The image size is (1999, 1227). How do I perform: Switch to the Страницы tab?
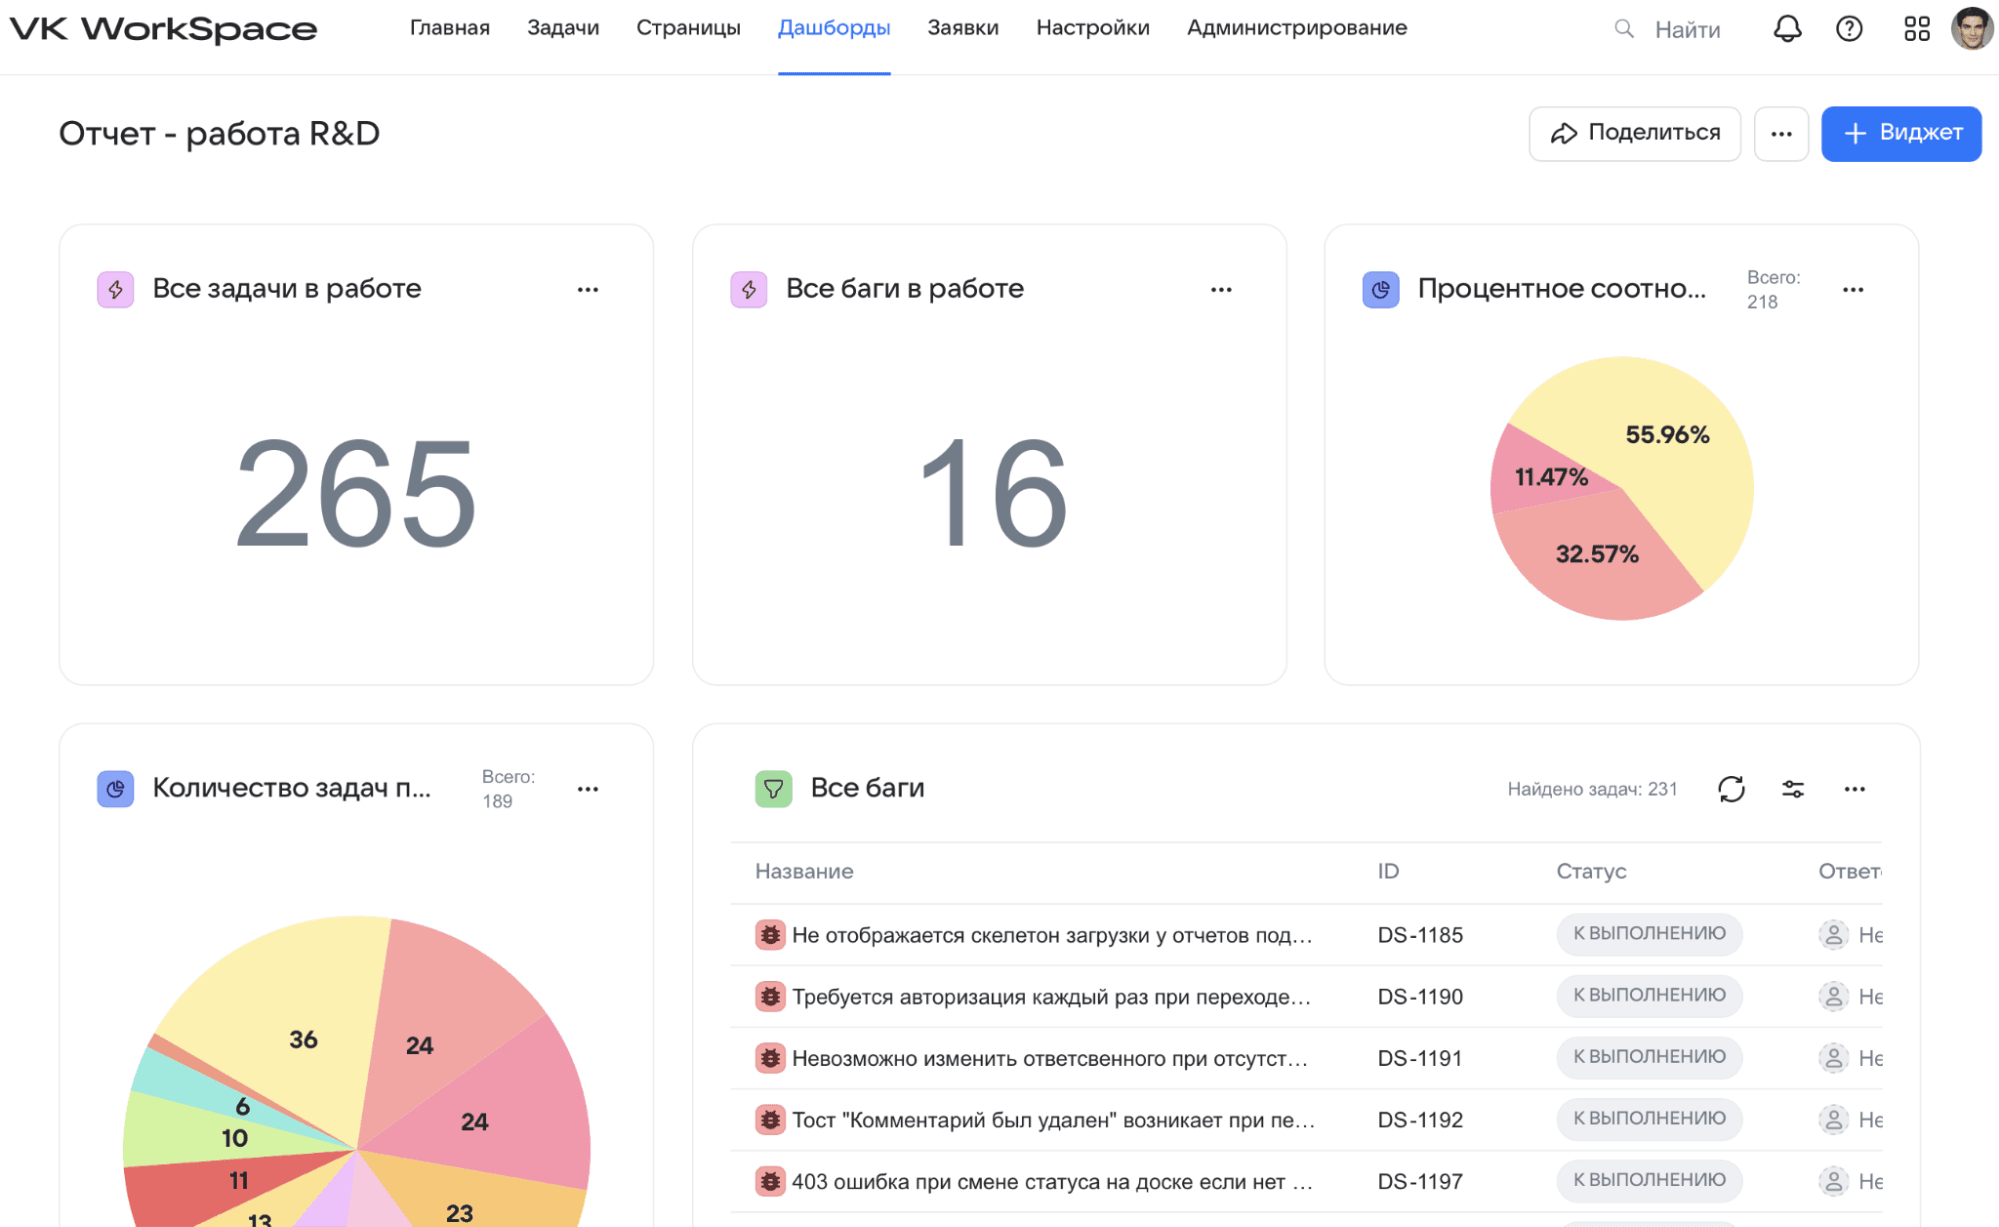[x=688, y=28]
